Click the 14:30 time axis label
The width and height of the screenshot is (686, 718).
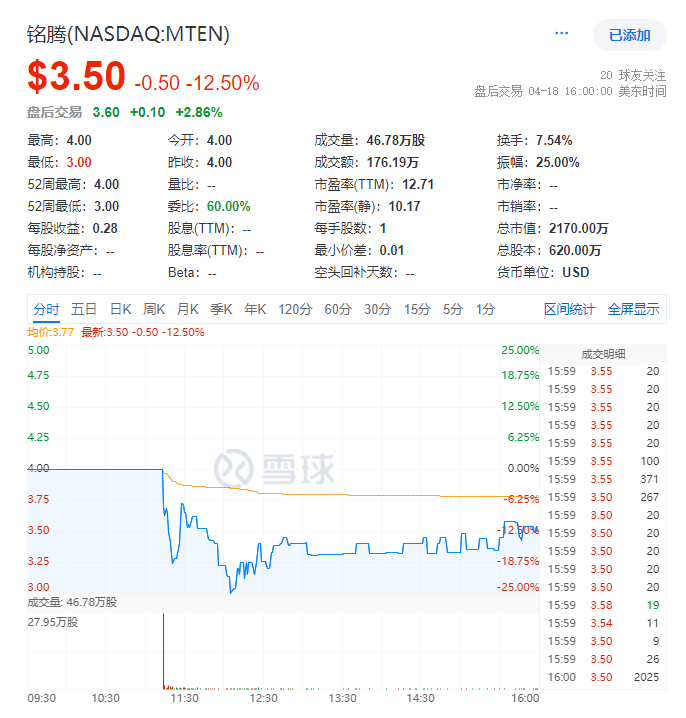tap(420, 698)
